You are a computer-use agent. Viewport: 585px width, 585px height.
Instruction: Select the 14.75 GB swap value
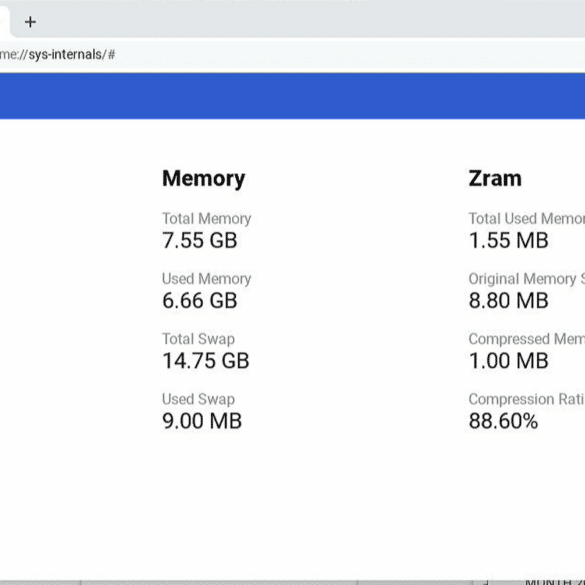coord(206,361)
